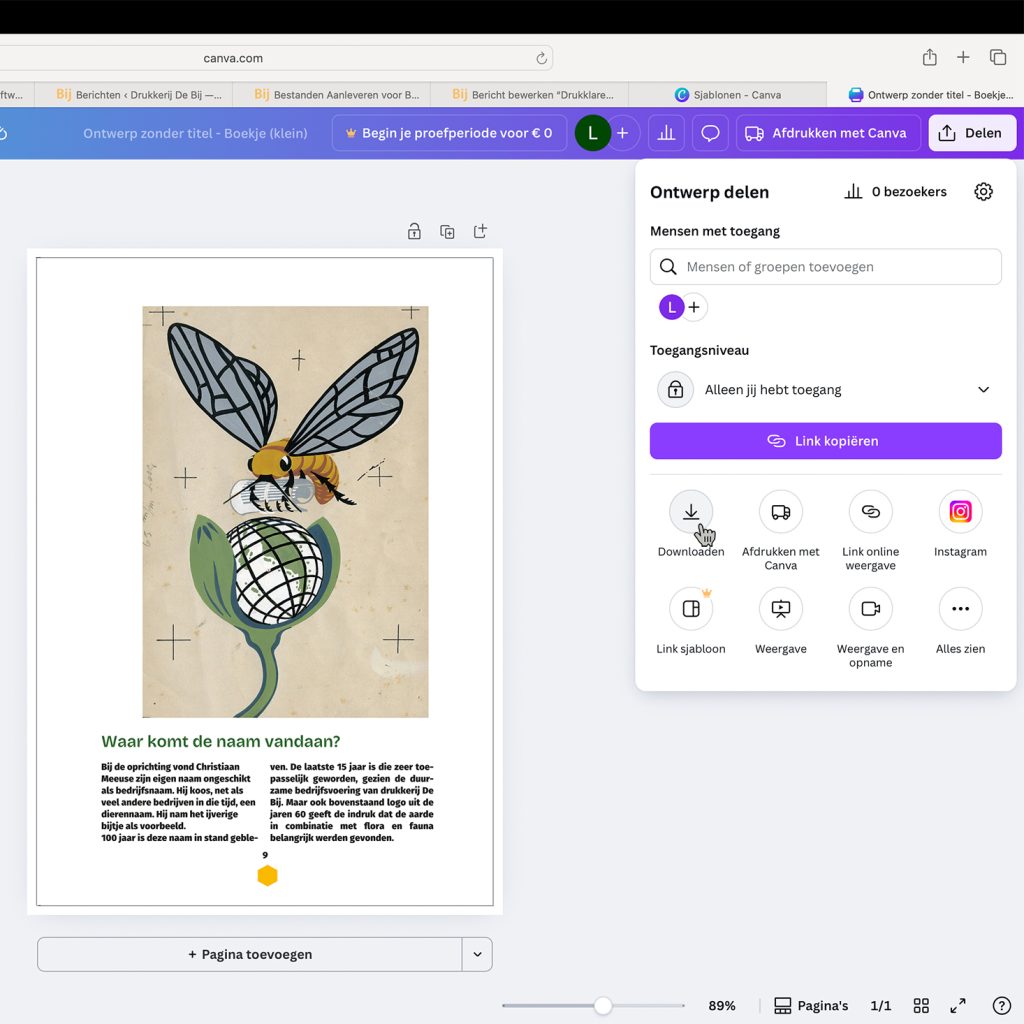Screen dimensions: 1024x1024
Task: Open share settings gear icon
Action: (x=983, y=192)
